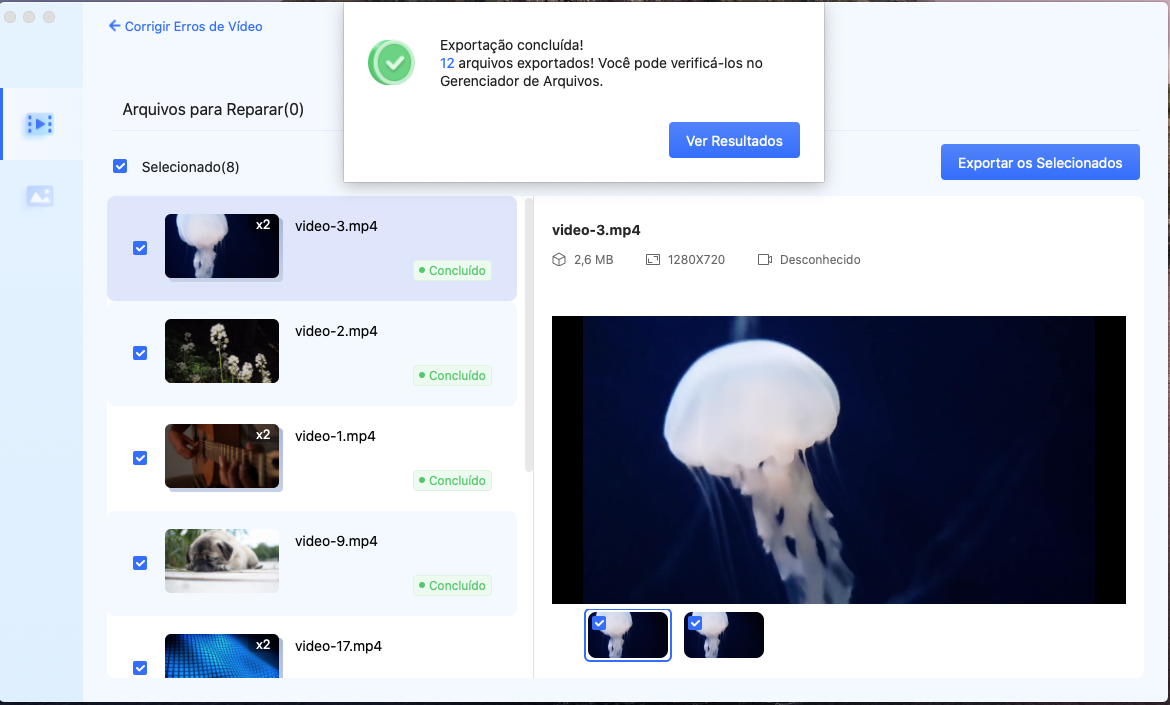Uncheck the video-17.mp4 checkbox
1170x705 pixels.
click(140, 668)
